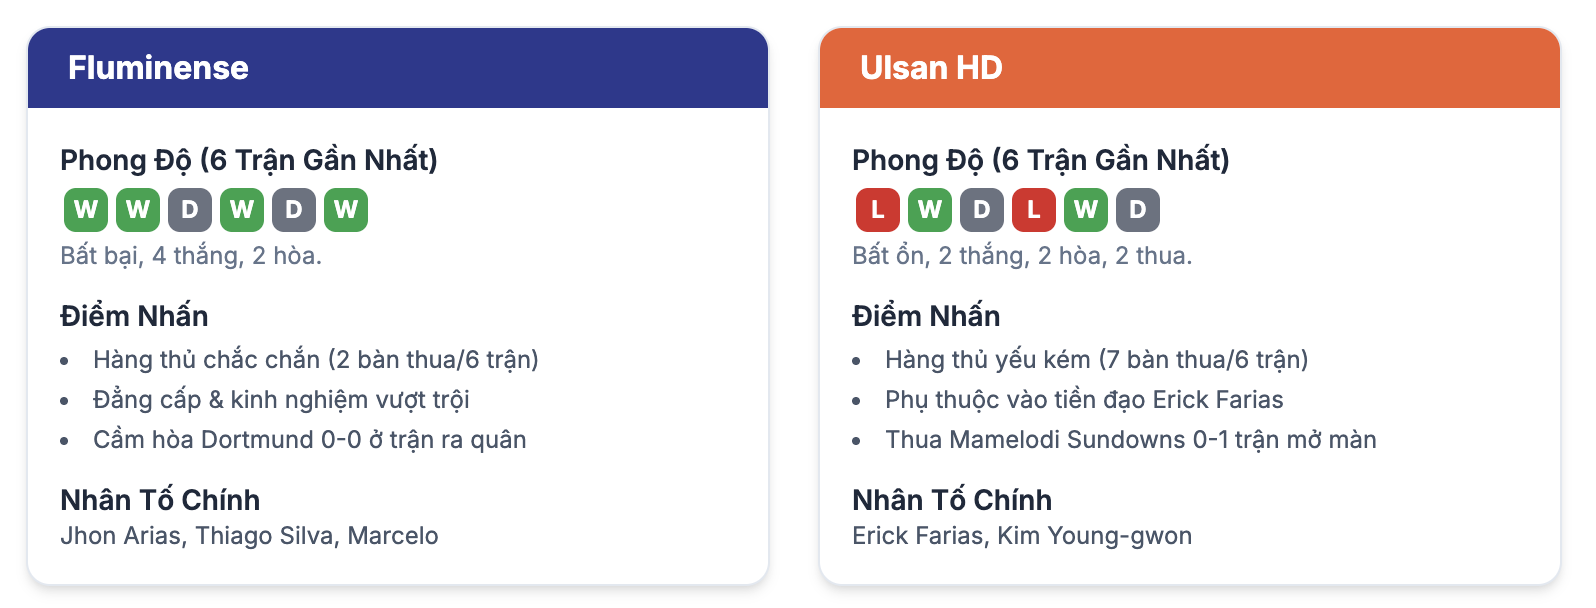Viewport: 1596px width, 608px height.
Task: Select Ulsan HD's 'Điểm Nhấn' heading
Action: pos(926,316)
